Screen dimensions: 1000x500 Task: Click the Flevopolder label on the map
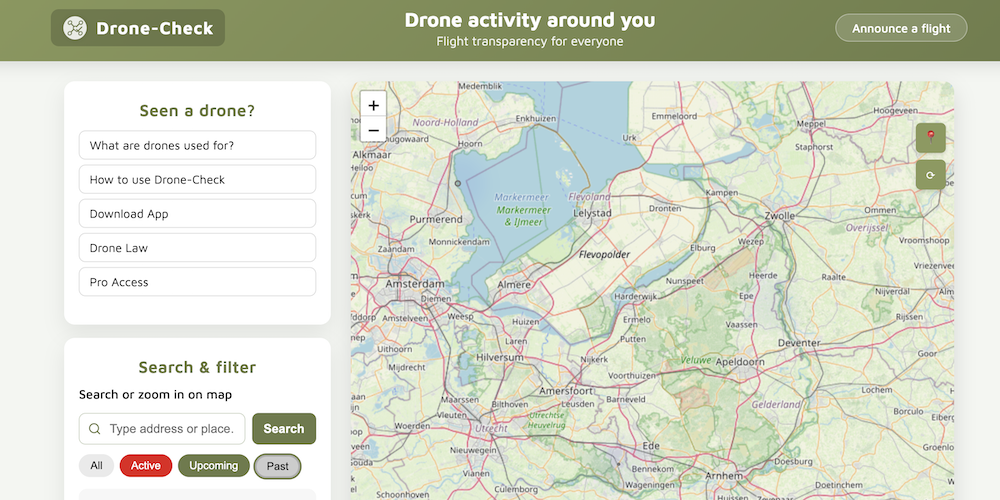click(604, 254)
